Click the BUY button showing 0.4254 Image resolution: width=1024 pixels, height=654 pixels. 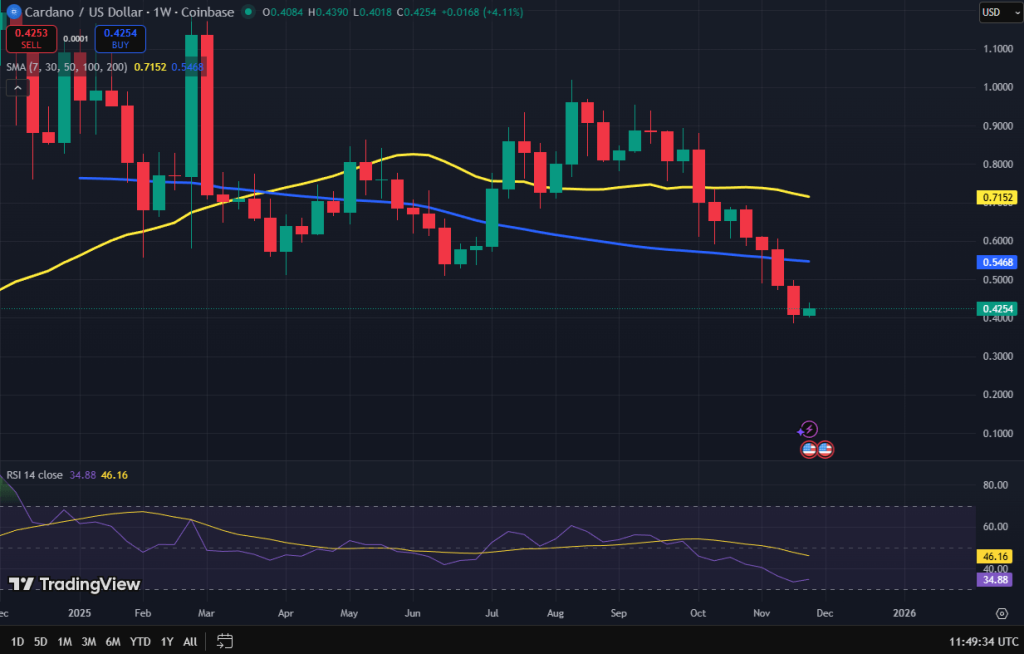[118, 38]
